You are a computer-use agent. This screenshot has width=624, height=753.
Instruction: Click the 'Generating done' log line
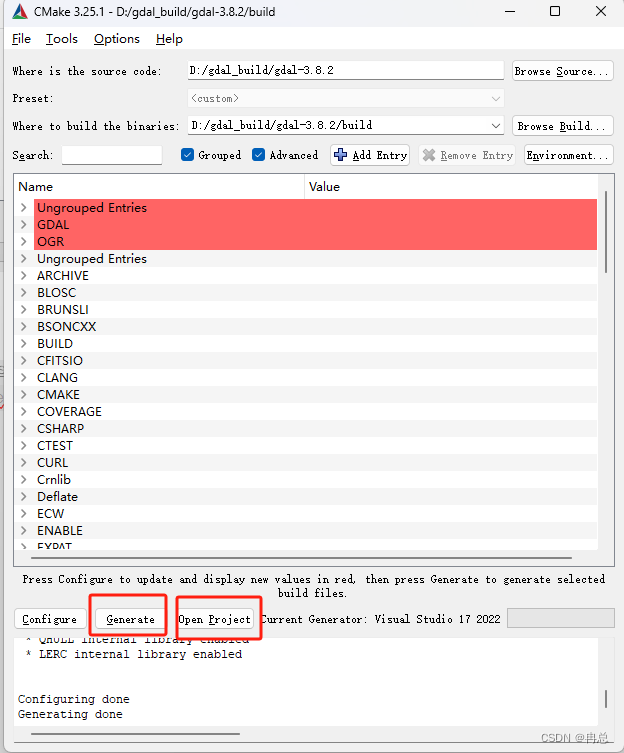pos(70,714)
